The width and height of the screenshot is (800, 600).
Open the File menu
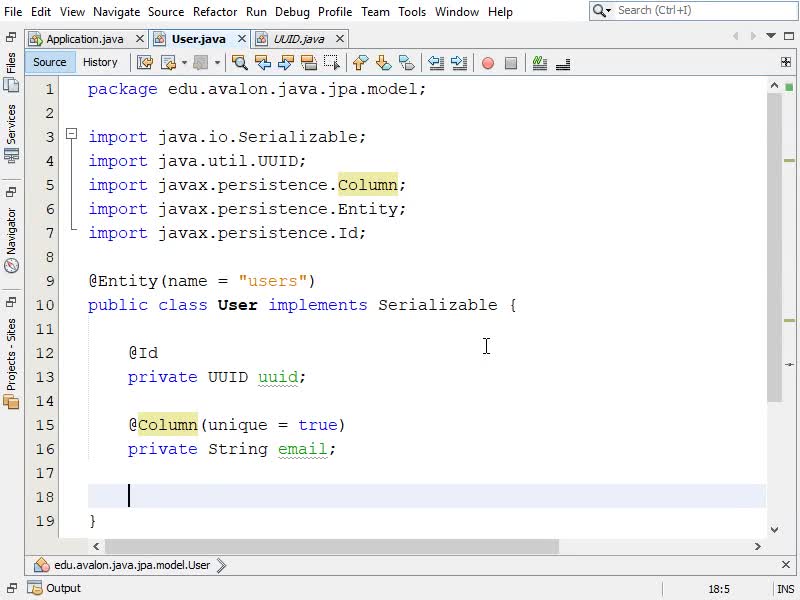(13, 12)
